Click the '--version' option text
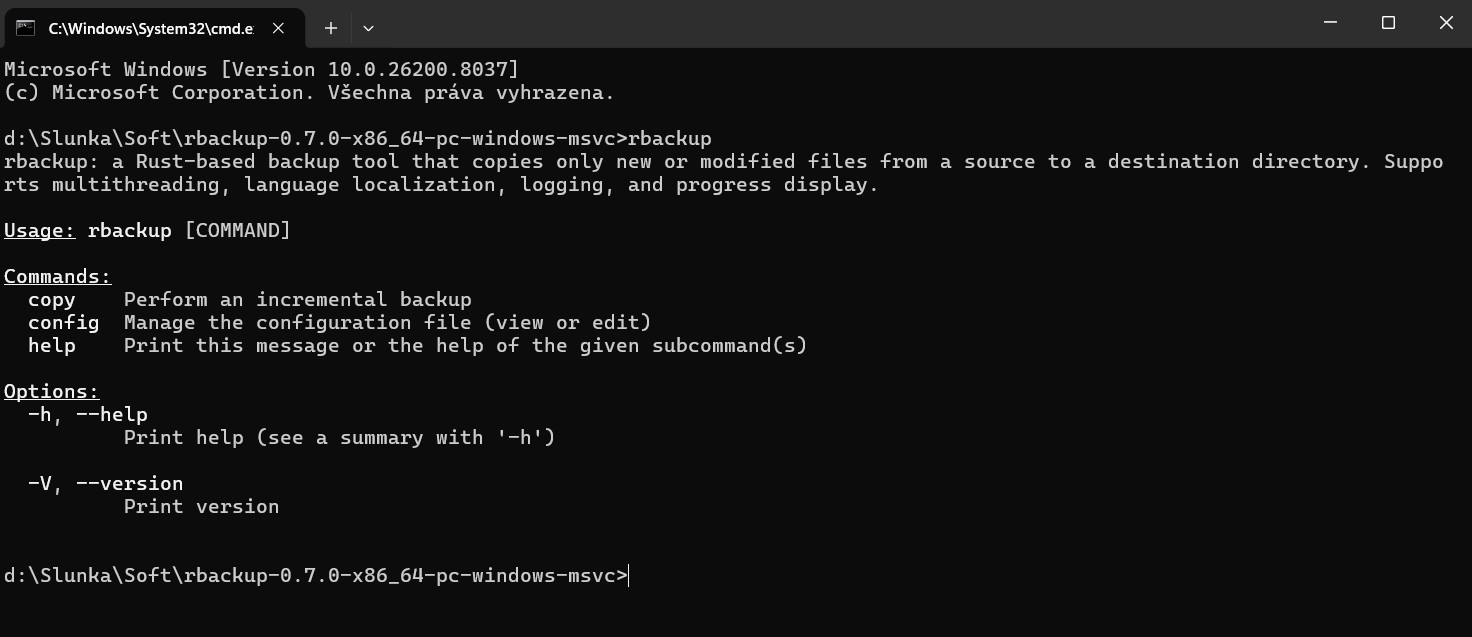The image size is (1472, 637). [130, 483]
